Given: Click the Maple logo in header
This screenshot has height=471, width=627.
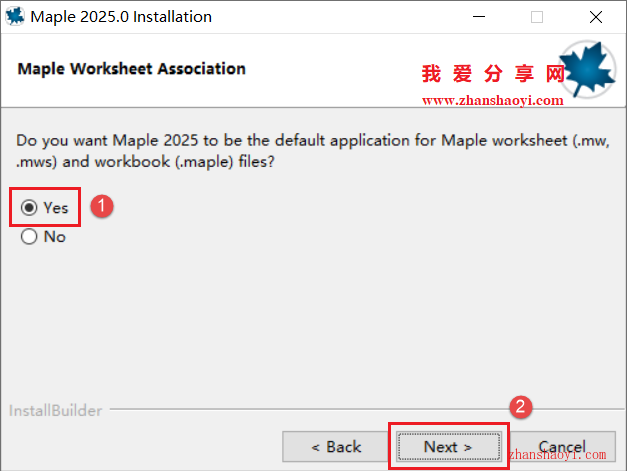Looking at the screenshot, I should (588, 70).
